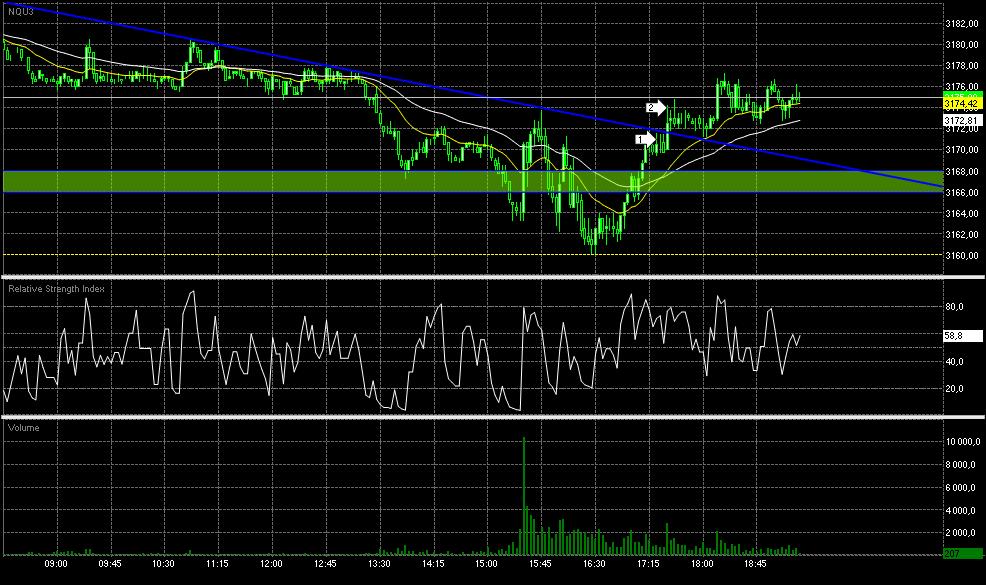This screenshot has width=986, height=585.
Task: Select the NQU3 symbol label
Action: point(21,12)
